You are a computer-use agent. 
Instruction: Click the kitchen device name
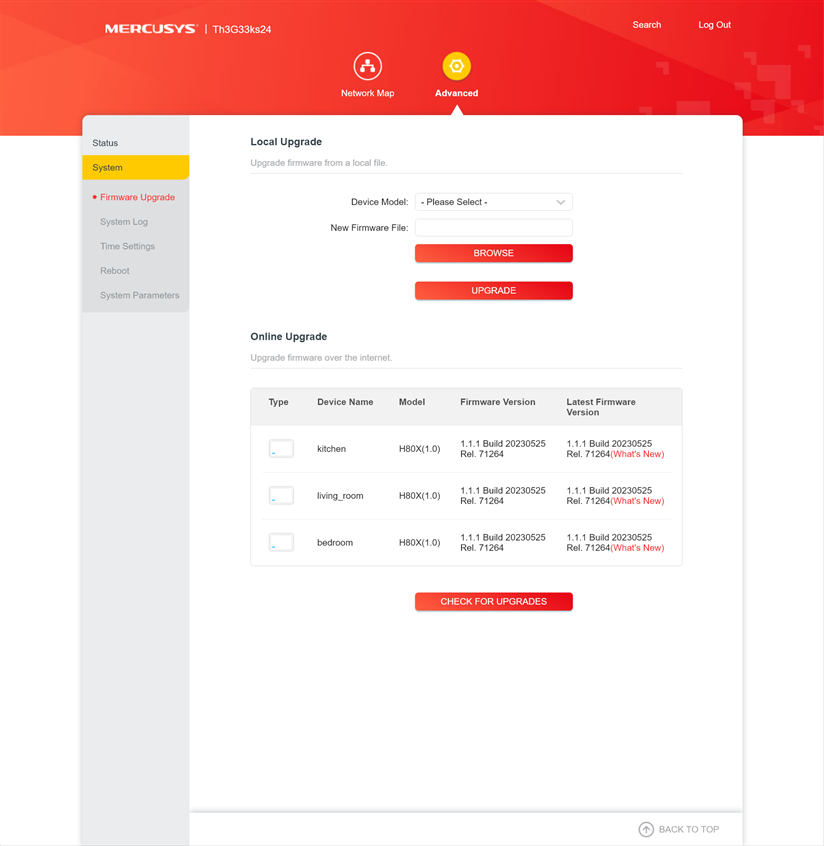(x=331, y=449)
